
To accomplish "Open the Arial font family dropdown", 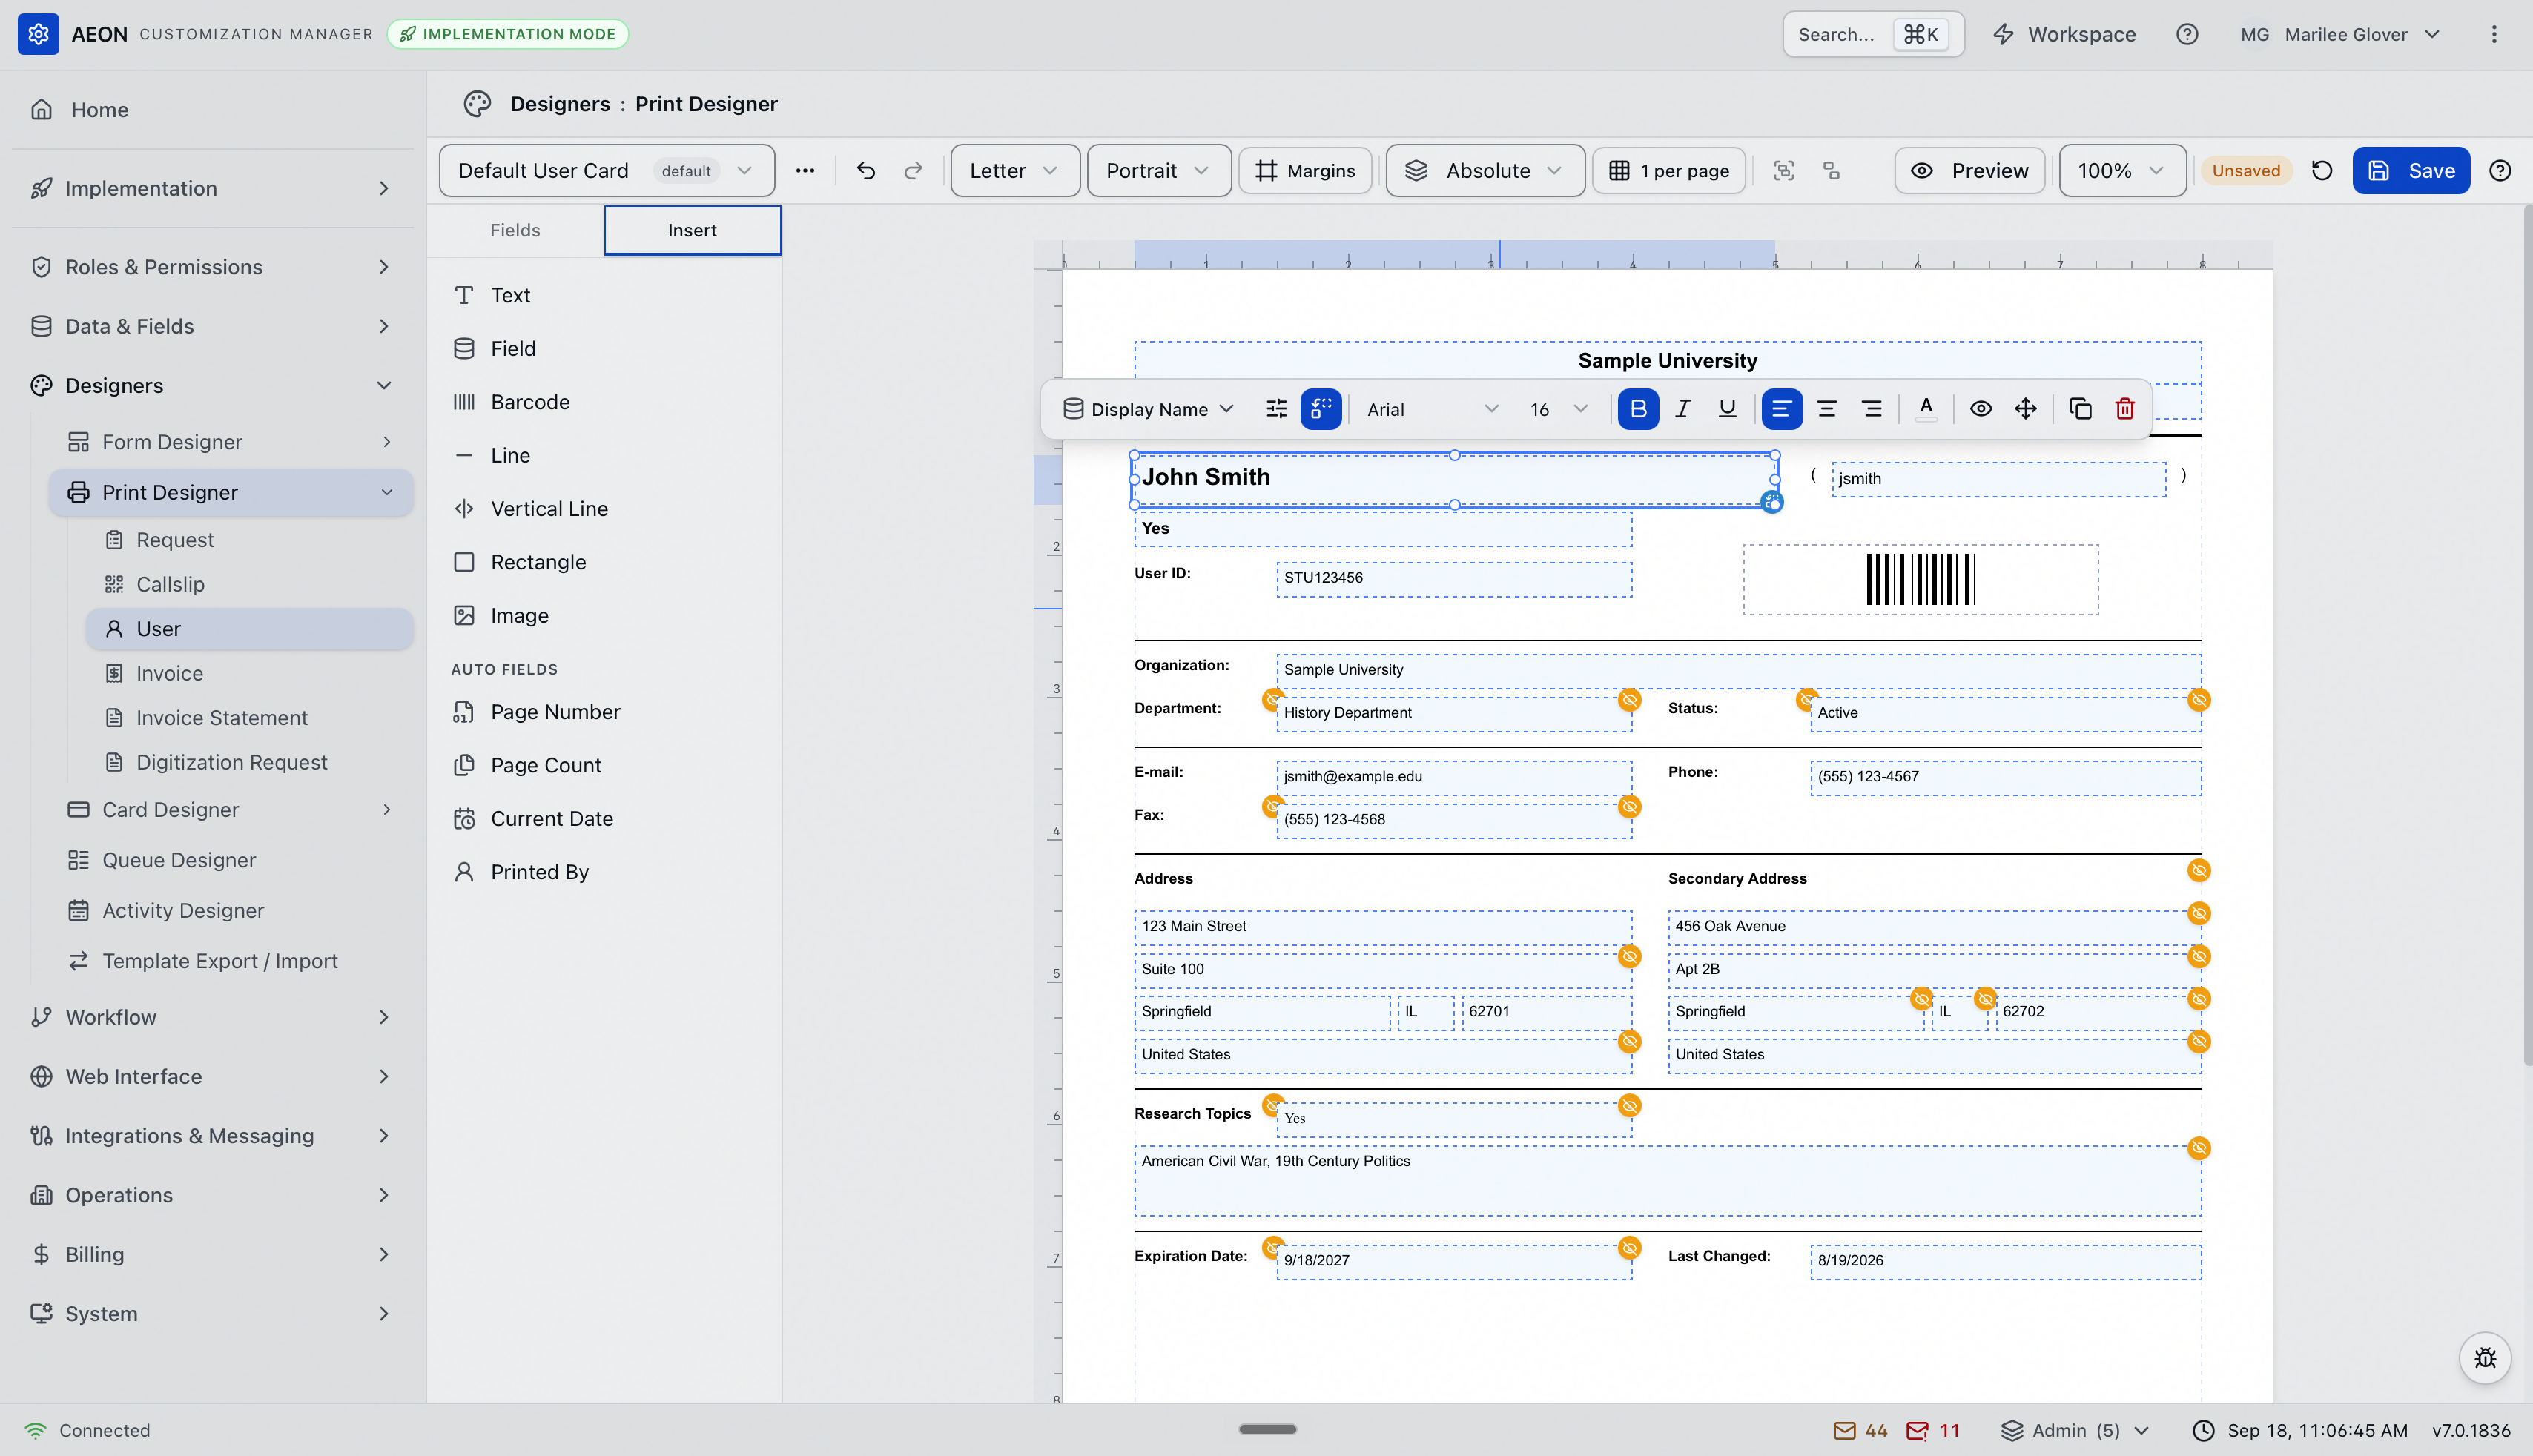I will point(1432,409).
